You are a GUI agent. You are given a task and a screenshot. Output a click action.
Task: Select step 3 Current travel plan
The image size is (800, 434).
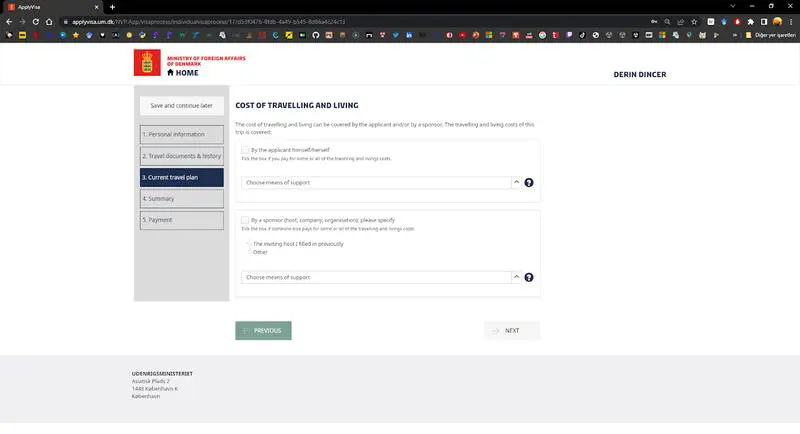pos(182,177)
